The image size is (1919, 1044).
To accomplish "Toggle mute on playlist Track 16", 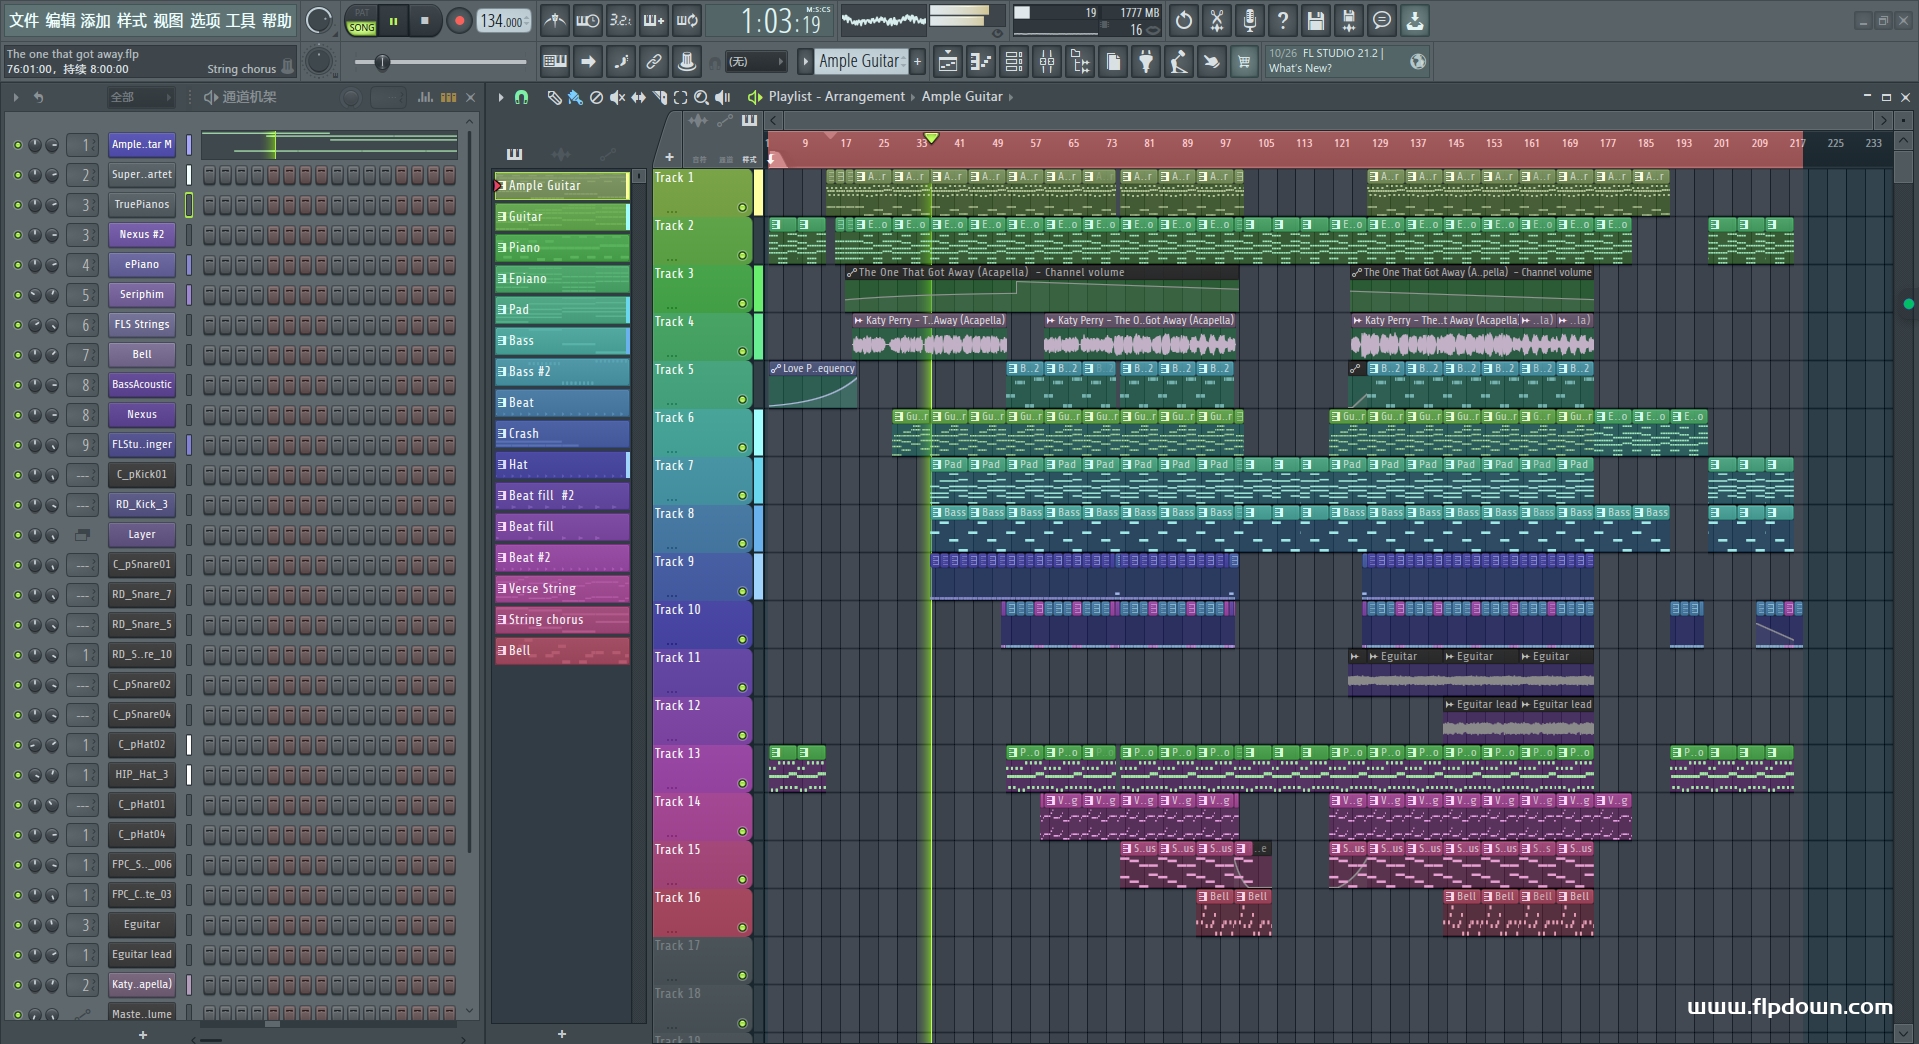I will click(742, 928).
